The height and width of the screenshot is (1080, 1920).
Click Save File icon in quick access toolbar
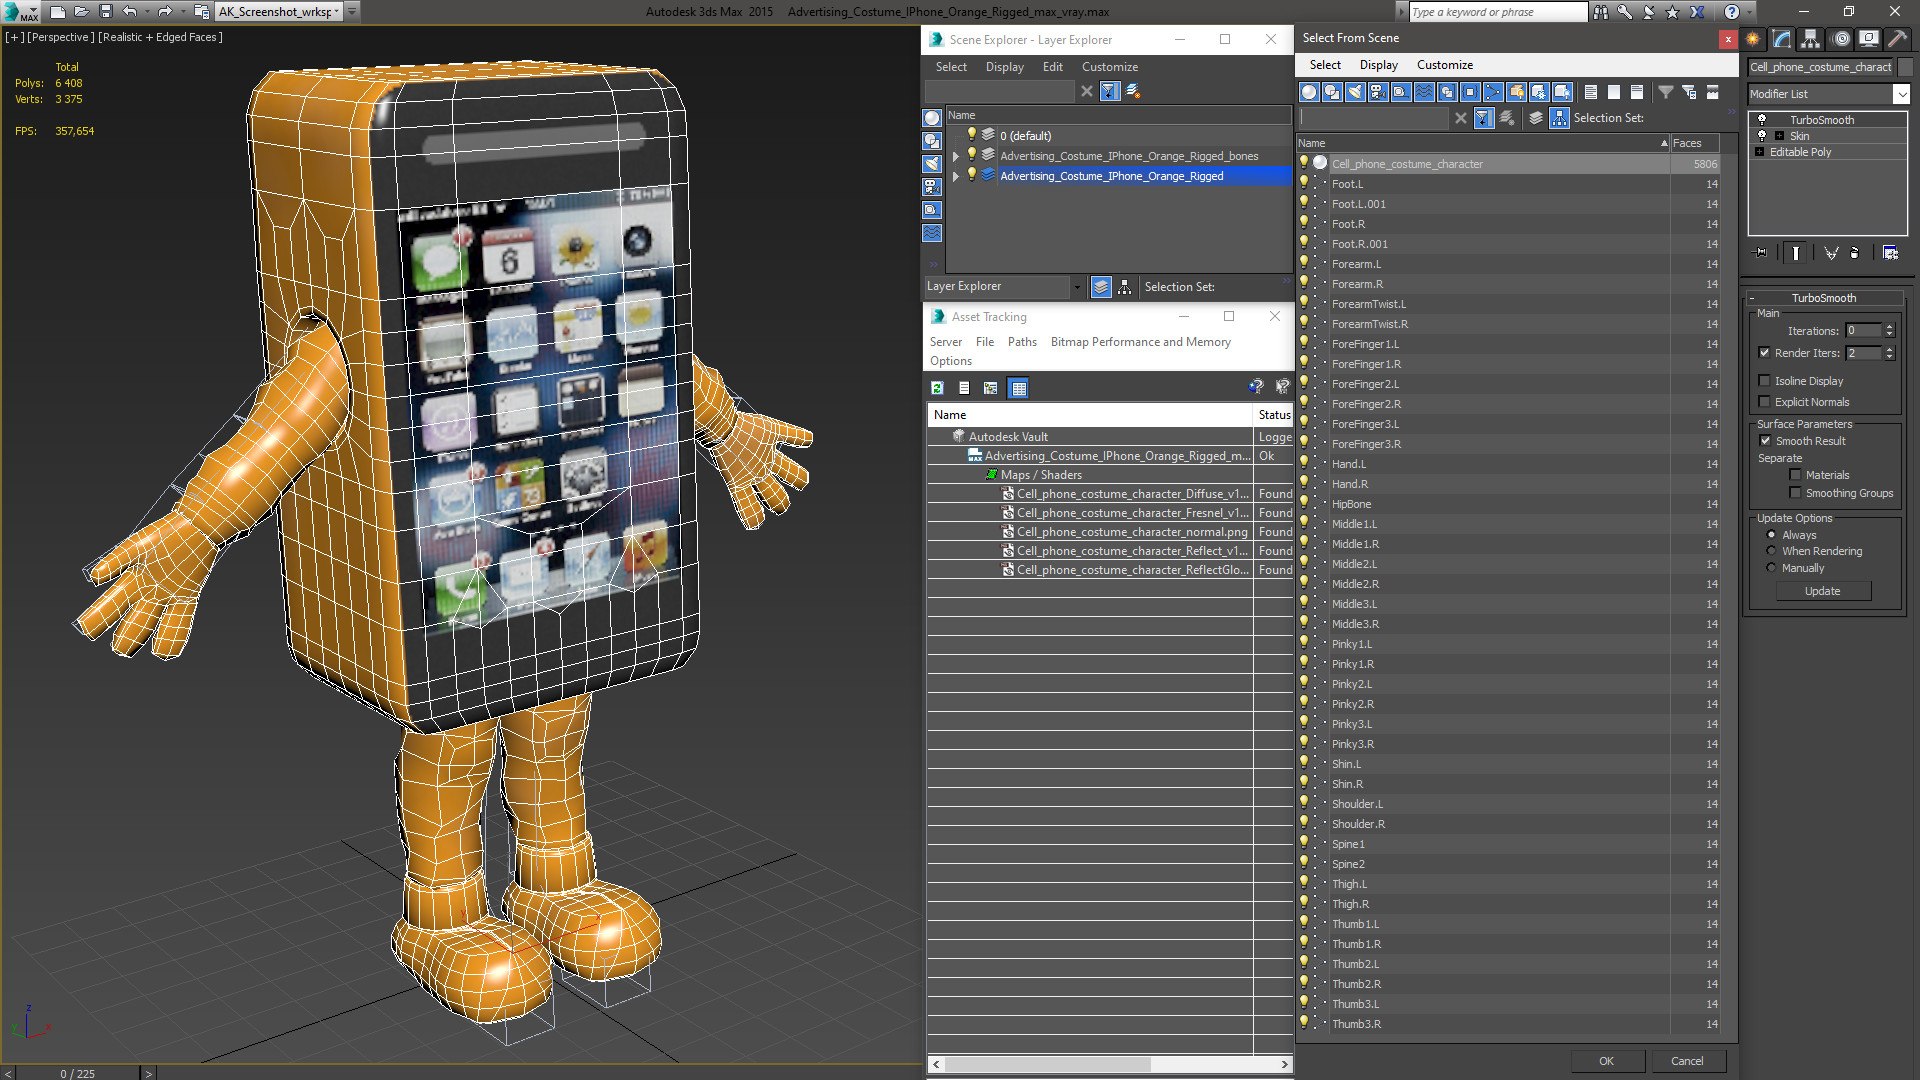[105, 12]
